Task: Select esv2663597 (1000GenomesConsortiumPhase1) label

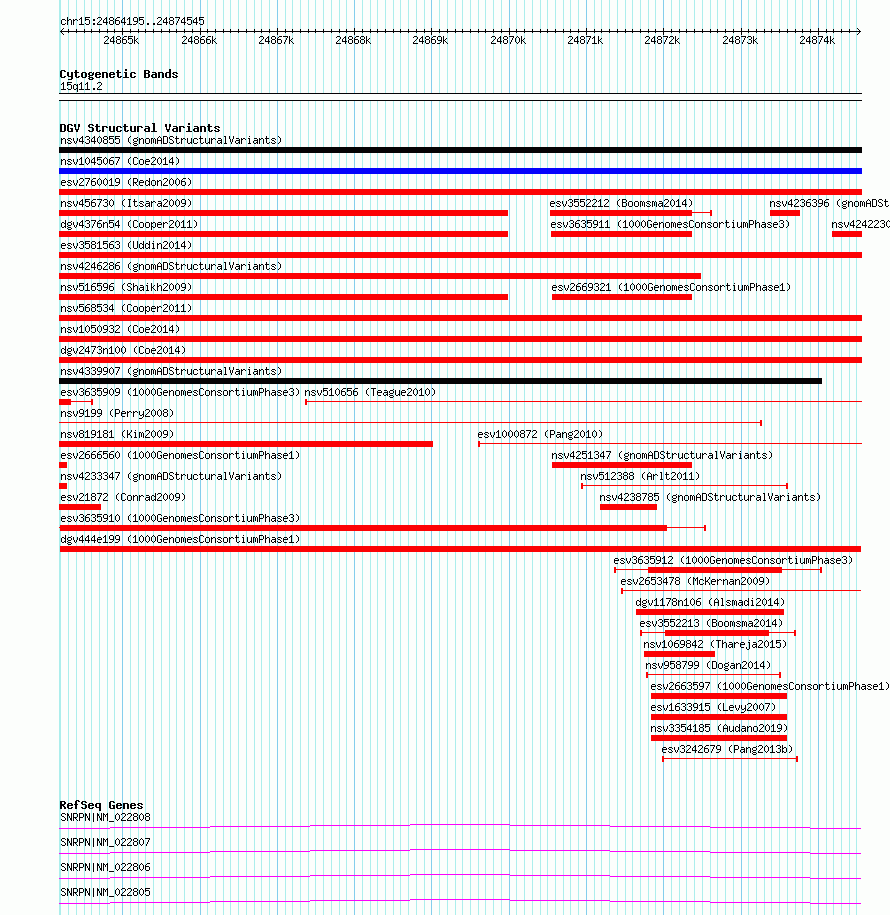Action: tap(770, 686)
